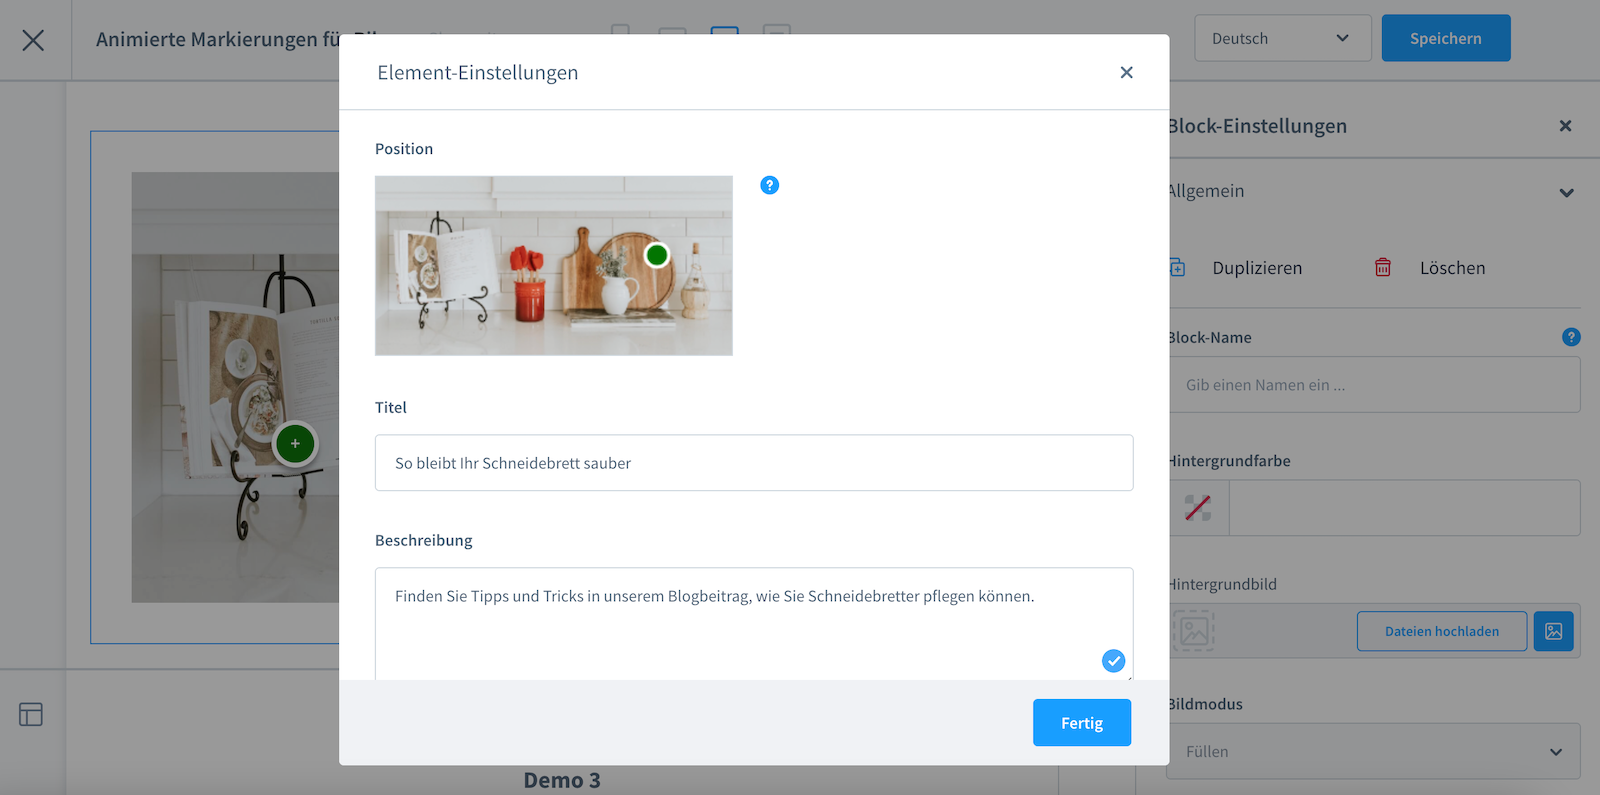Open the Bildmodus Füllen dropdown
Image resolution: width=1600 pixels, height=795 pixels.
coord(1374,751)
